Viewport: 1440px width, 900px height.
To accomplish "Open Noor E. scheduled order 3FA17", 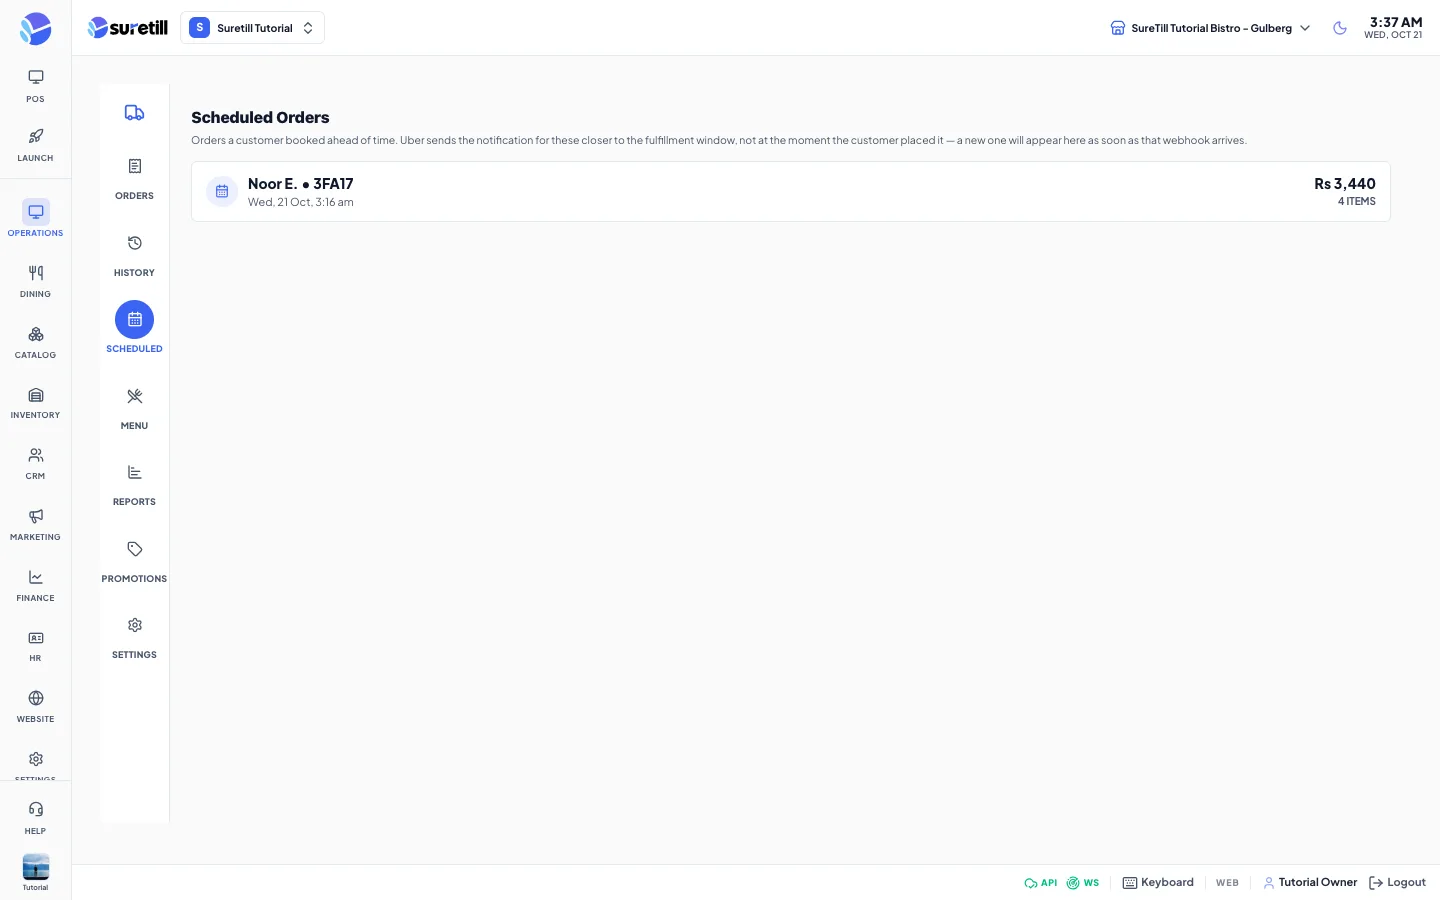I will [x=790, y=191].
